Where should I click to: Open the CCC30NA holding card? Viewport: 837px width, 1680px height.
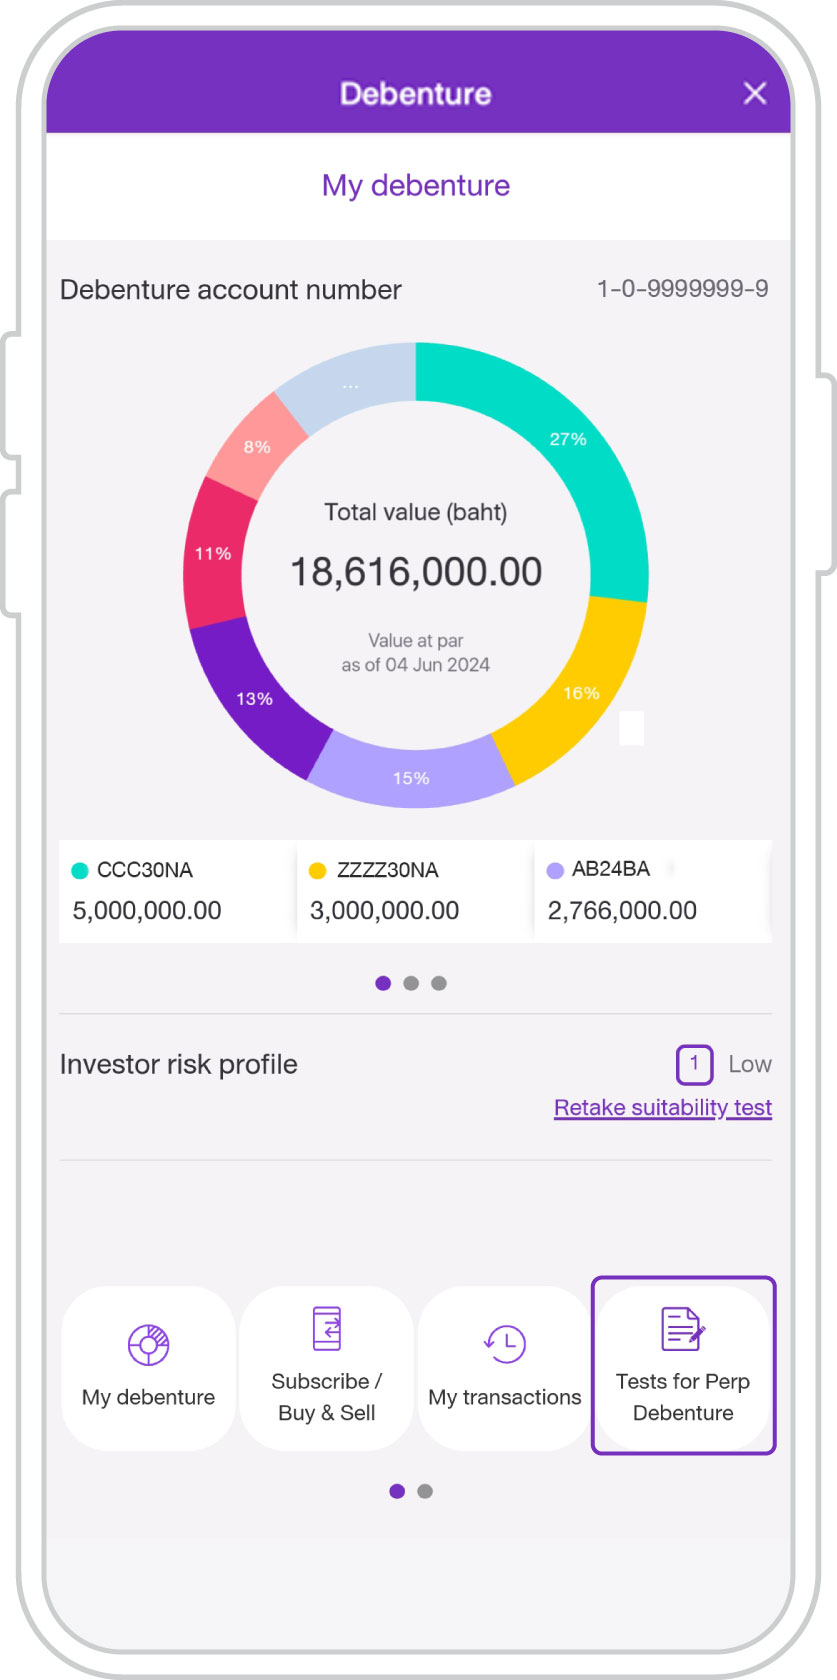point(177,891)
